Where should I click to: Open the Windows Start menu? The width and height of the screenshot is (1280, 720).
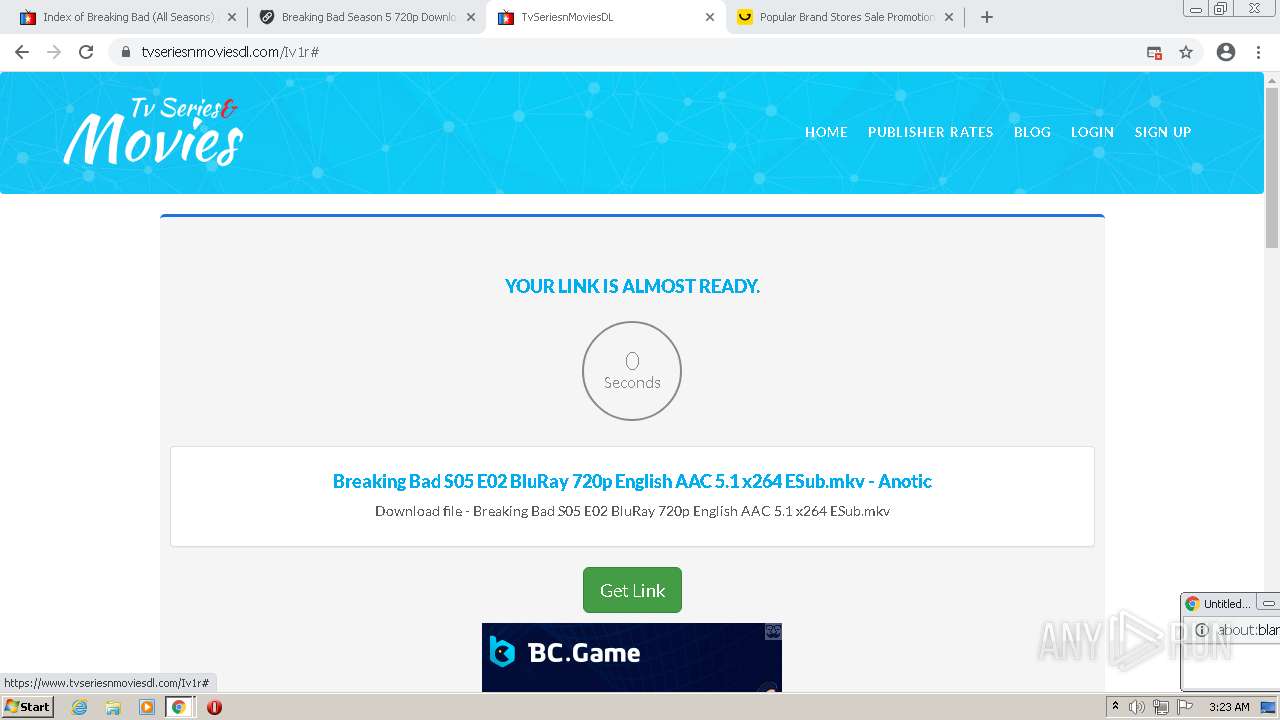(x=28, y=707)
